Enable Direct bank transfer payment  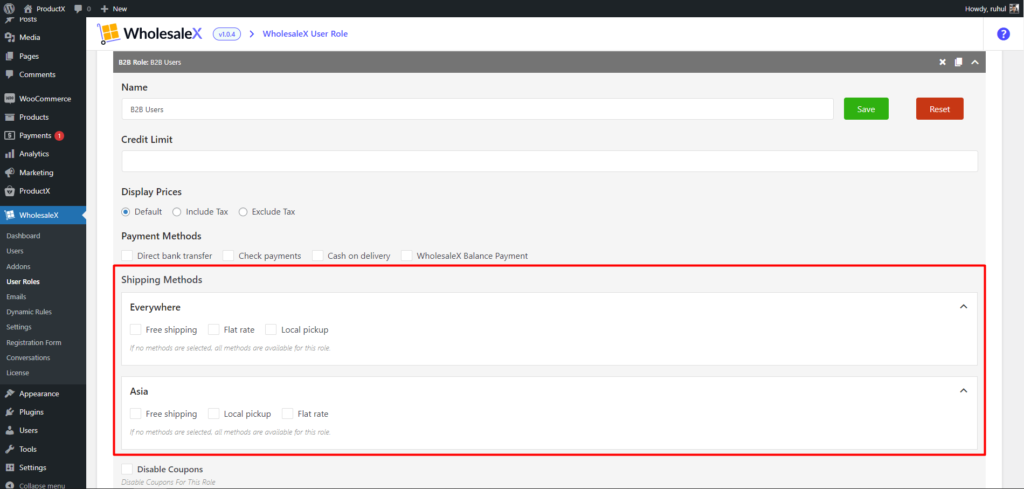(127, 255)
